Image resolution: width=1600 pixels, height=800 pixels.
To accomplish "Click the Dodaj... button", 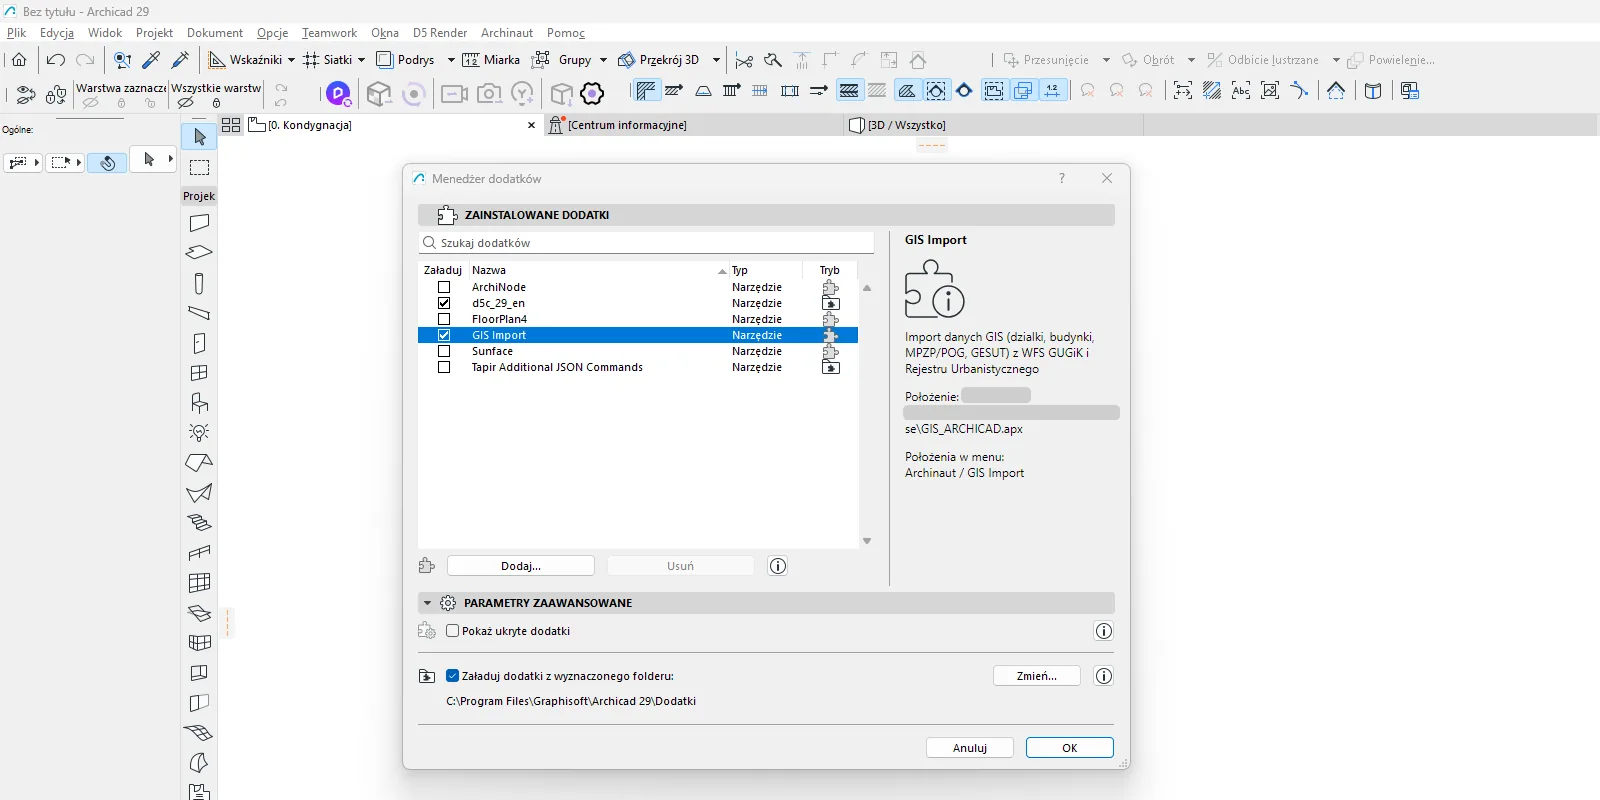I will click(x=521, y=566).
